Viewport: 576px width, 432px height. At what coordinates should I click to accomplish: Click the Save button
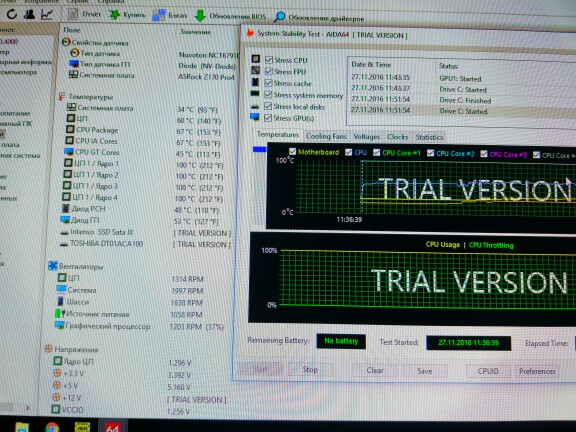coord(424,371)
